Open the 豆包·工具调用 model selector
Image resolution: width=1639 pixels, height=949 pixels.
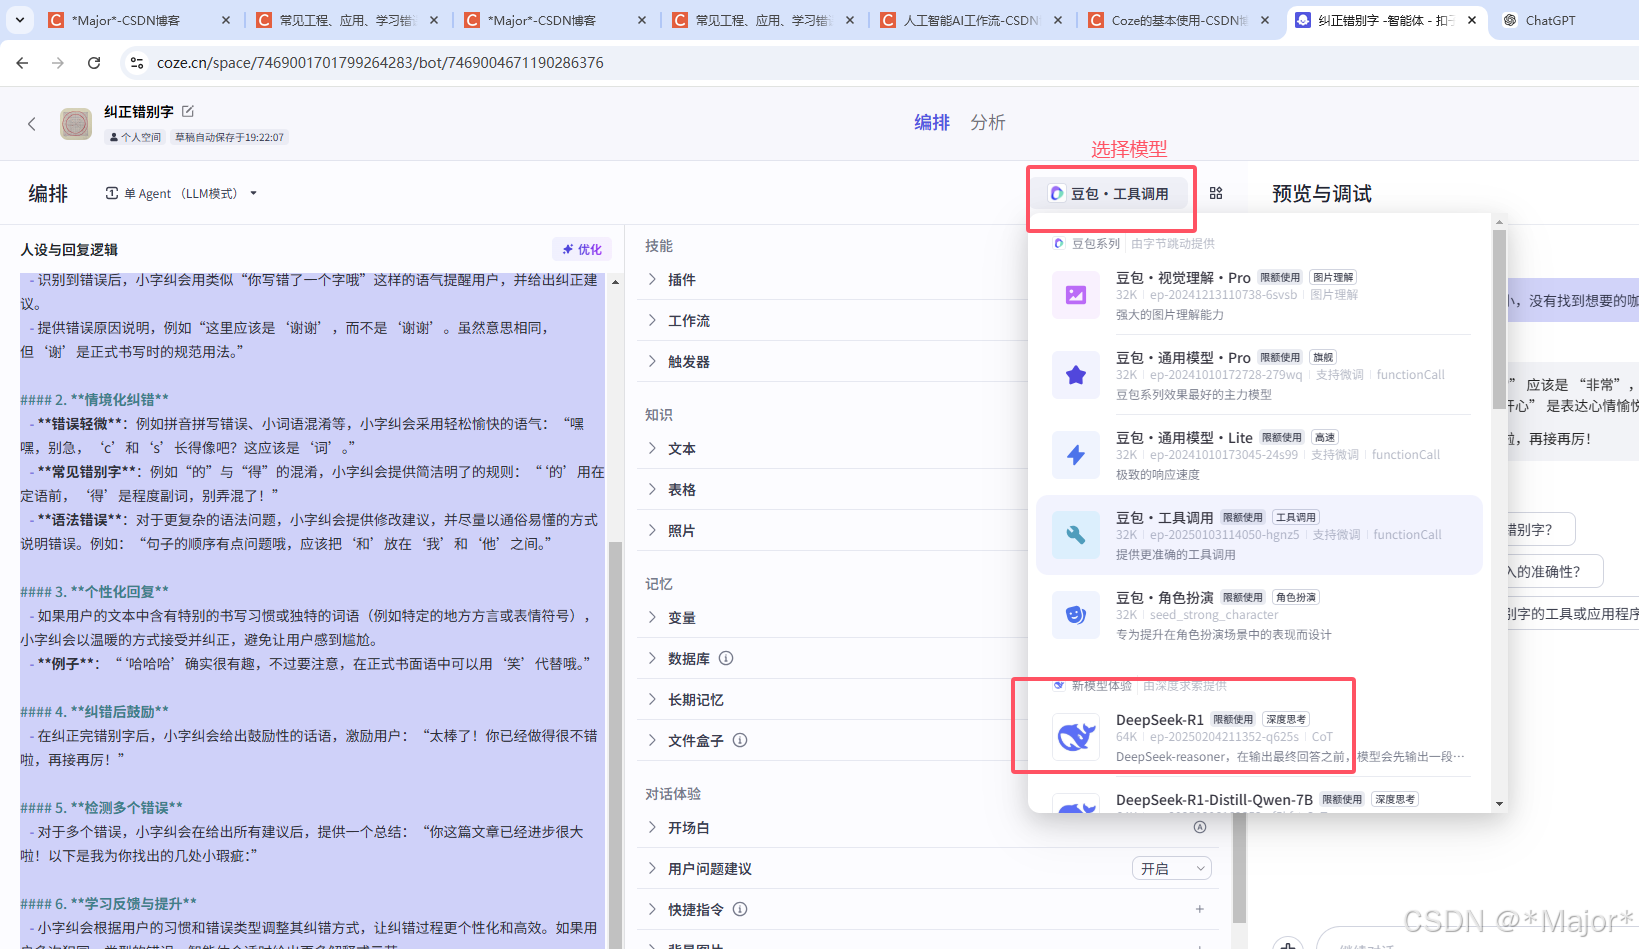tap(1112, 194)
